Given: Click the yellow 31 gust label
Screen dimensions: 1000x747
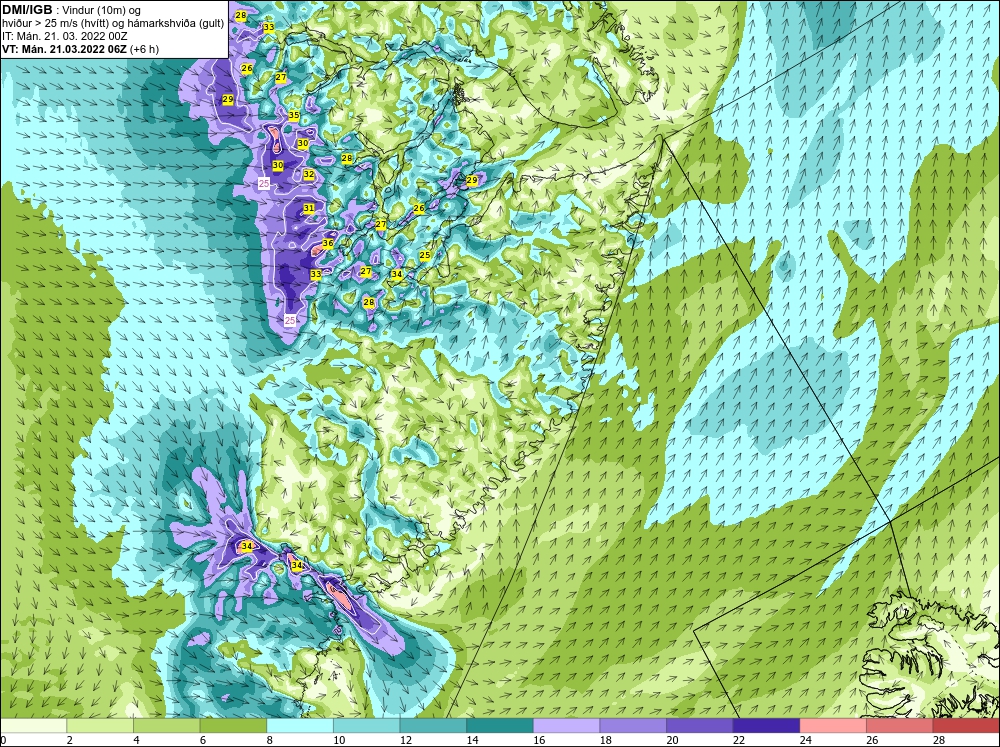Looking at the screenshot, I should coord(309,208).
